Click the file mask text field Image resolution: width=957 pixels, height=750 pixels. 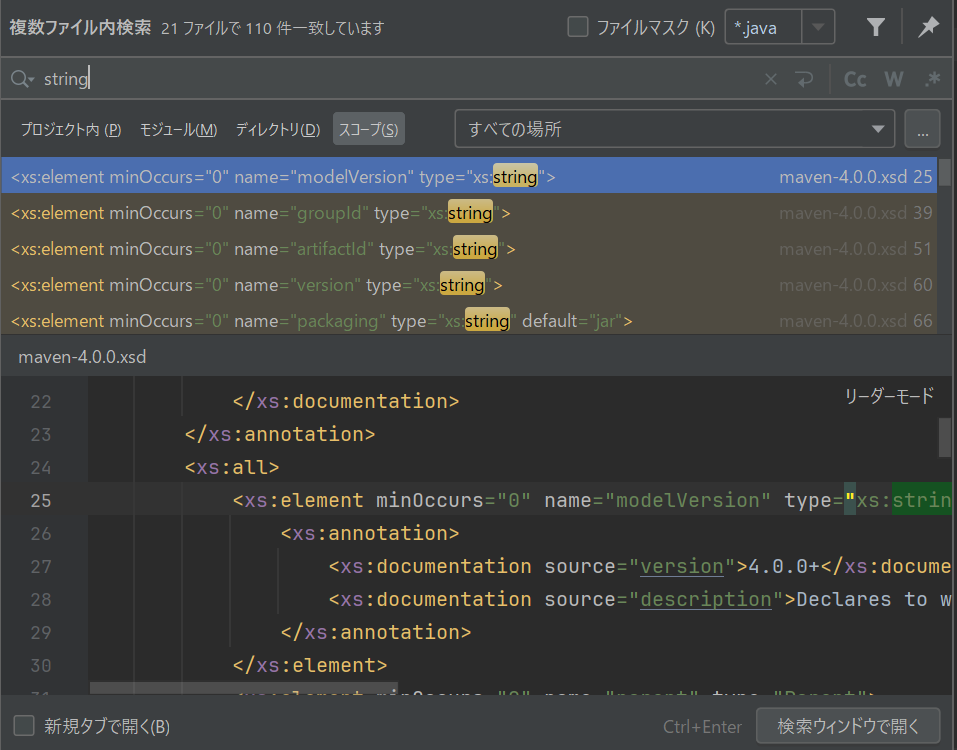(x=764, y=27)
